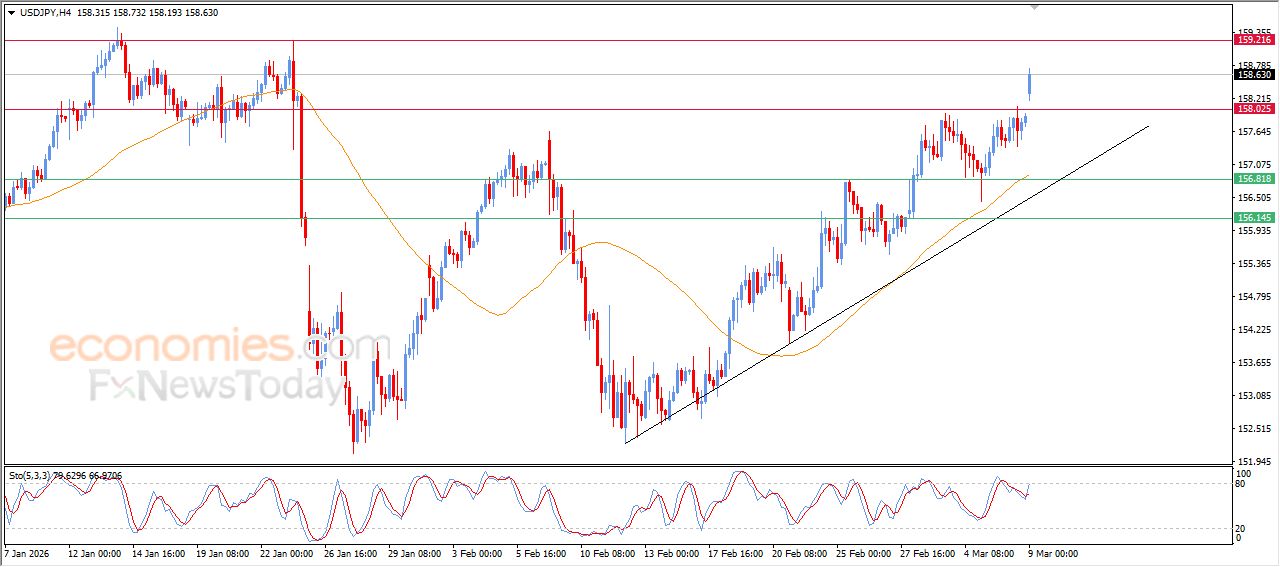Click the stochastic 80 level label
Screen dimensions: 1280x567
(1242, 484)
